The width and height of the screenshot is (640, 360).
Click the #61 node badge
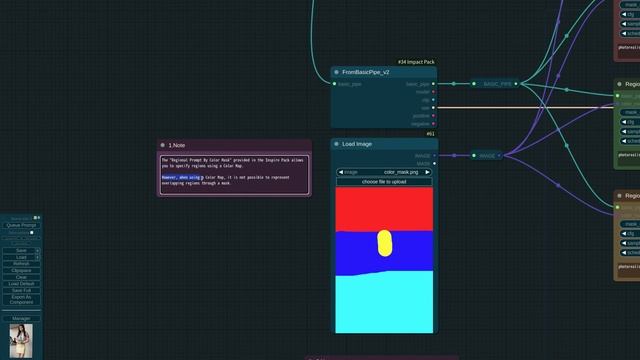(x=431, y=134)
